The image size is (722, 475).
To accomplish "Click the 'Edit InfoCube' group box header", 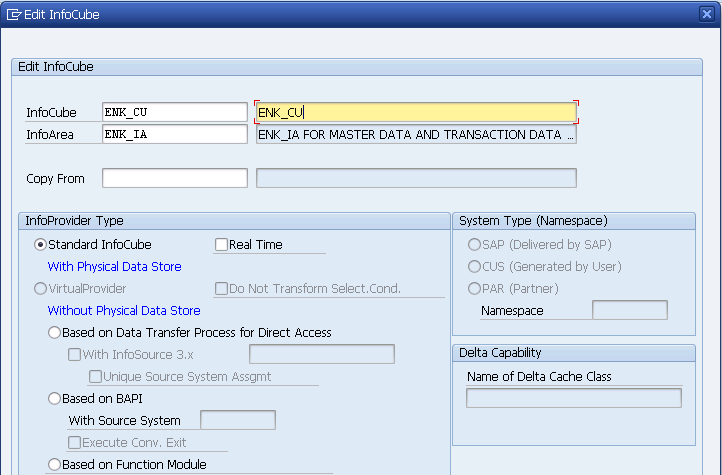I will tap(357, 67).
